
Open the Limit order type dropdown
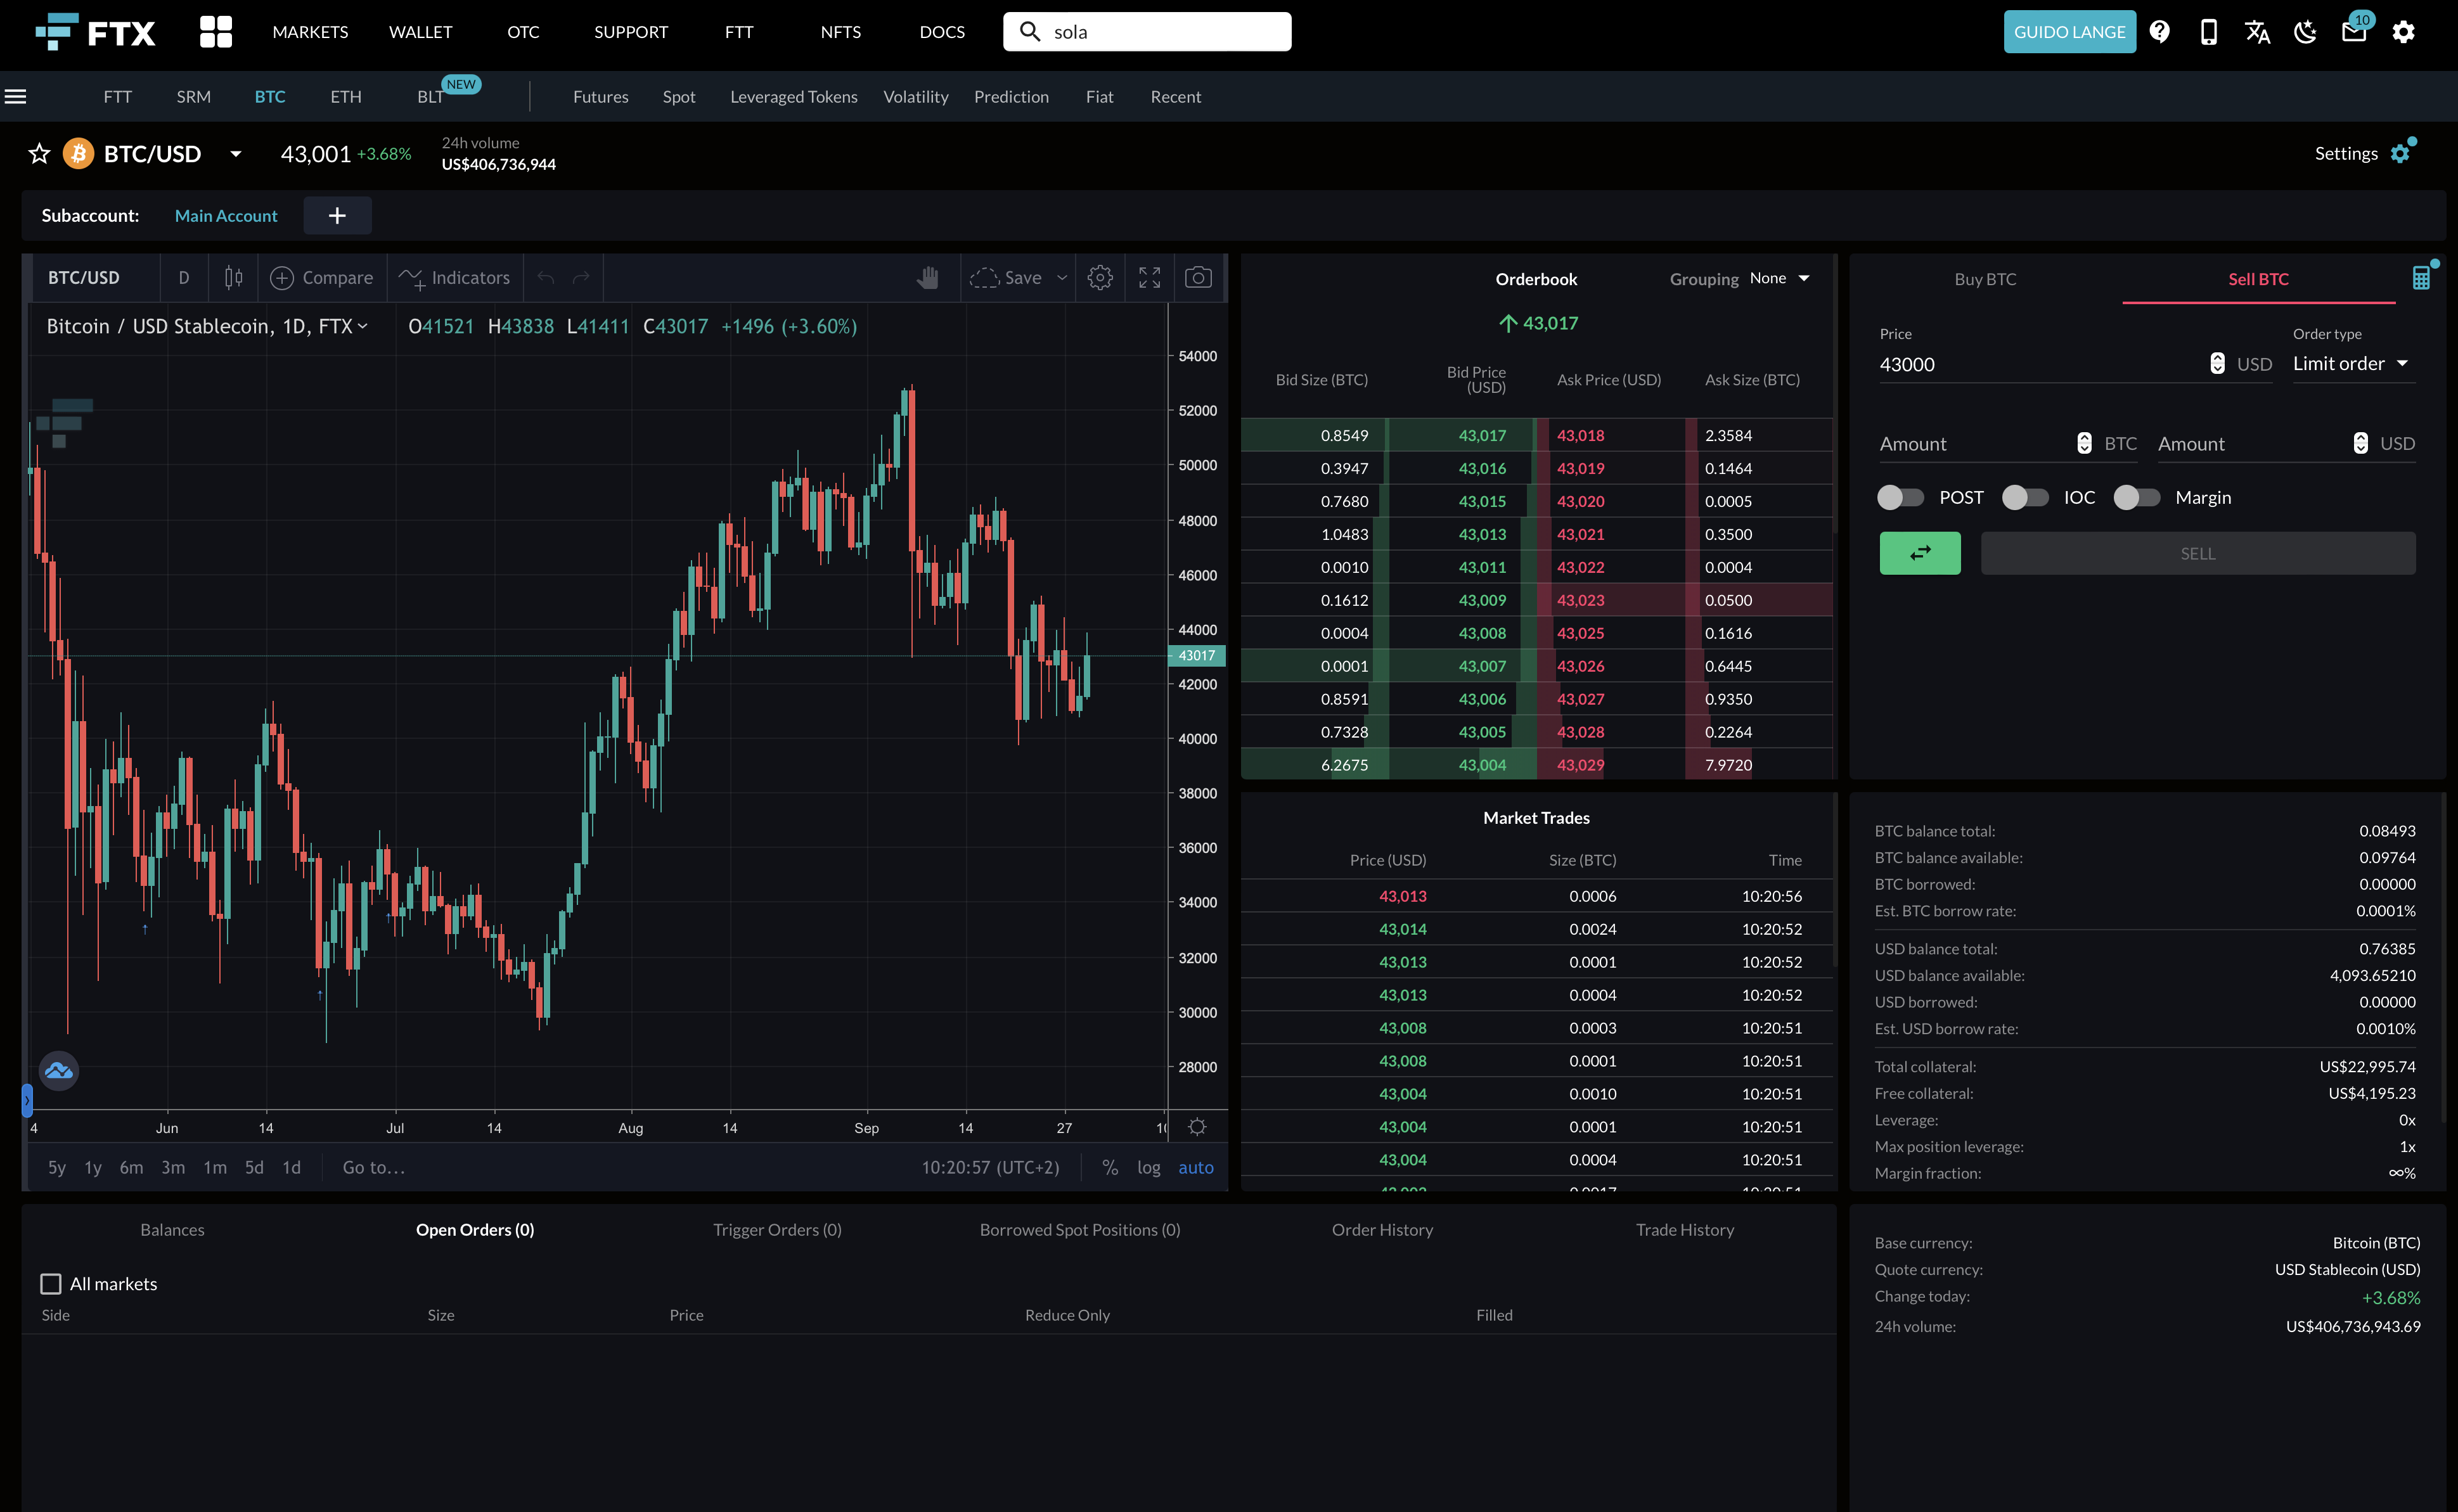2351,363
